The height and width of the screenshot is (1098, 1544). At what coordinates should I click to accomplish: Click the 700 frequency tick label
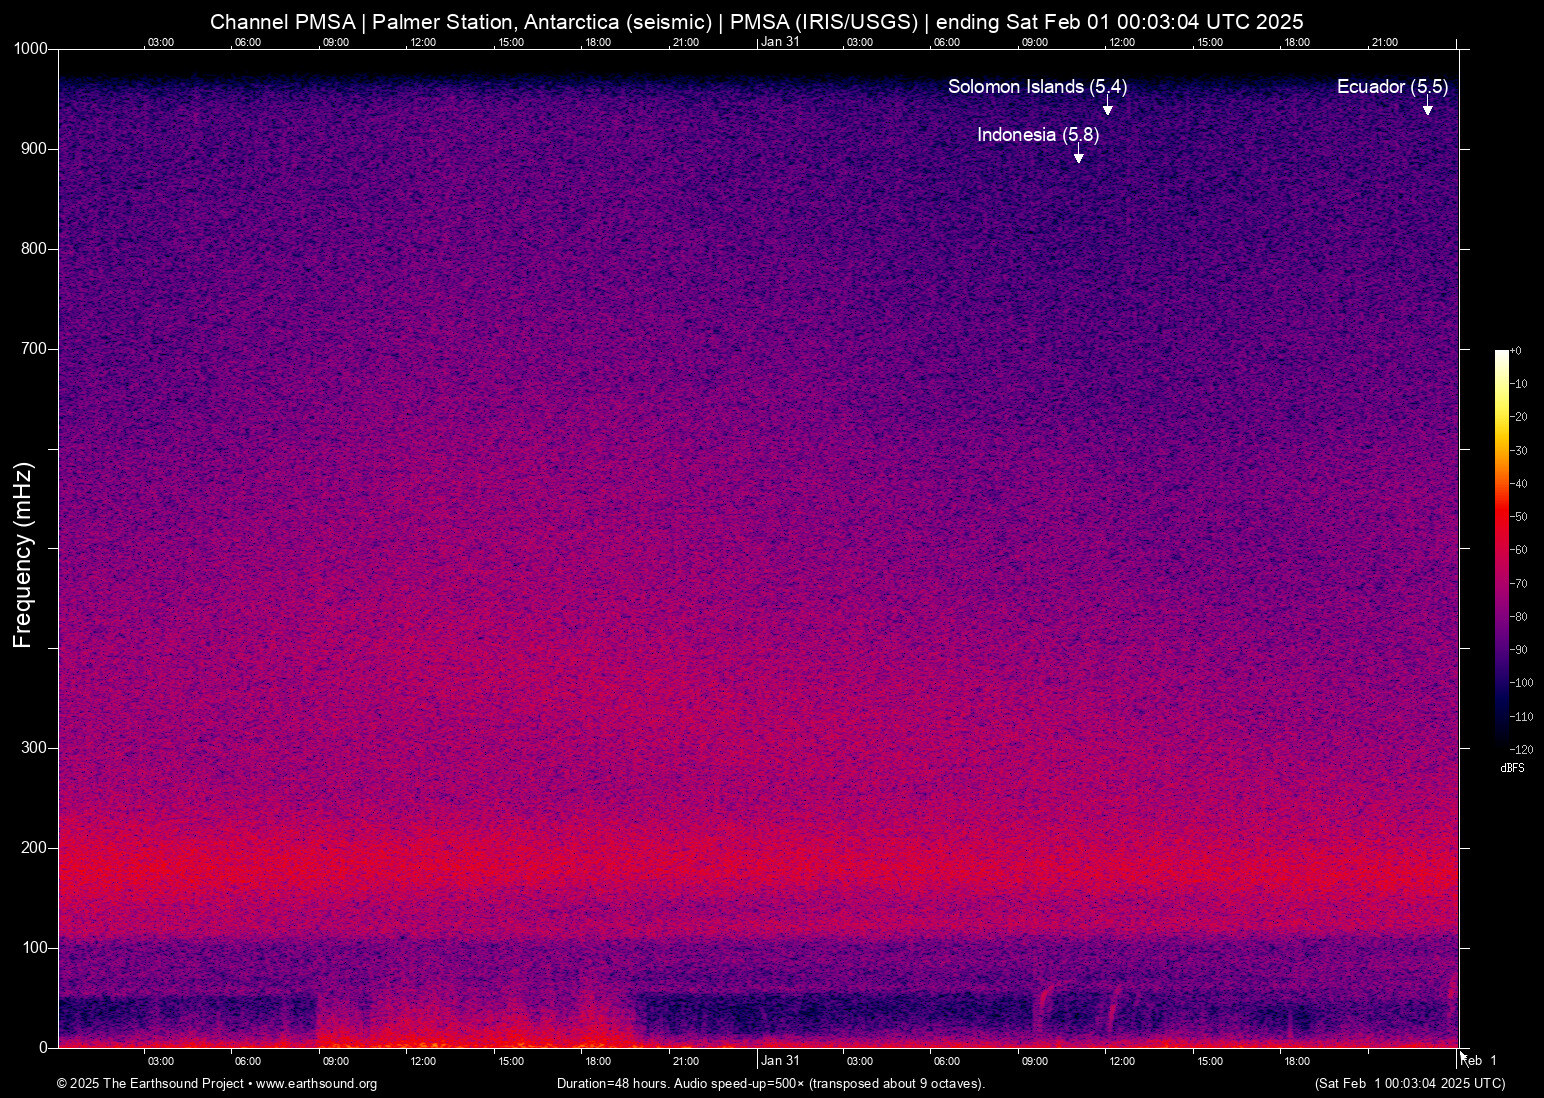[x=34, y=349]
